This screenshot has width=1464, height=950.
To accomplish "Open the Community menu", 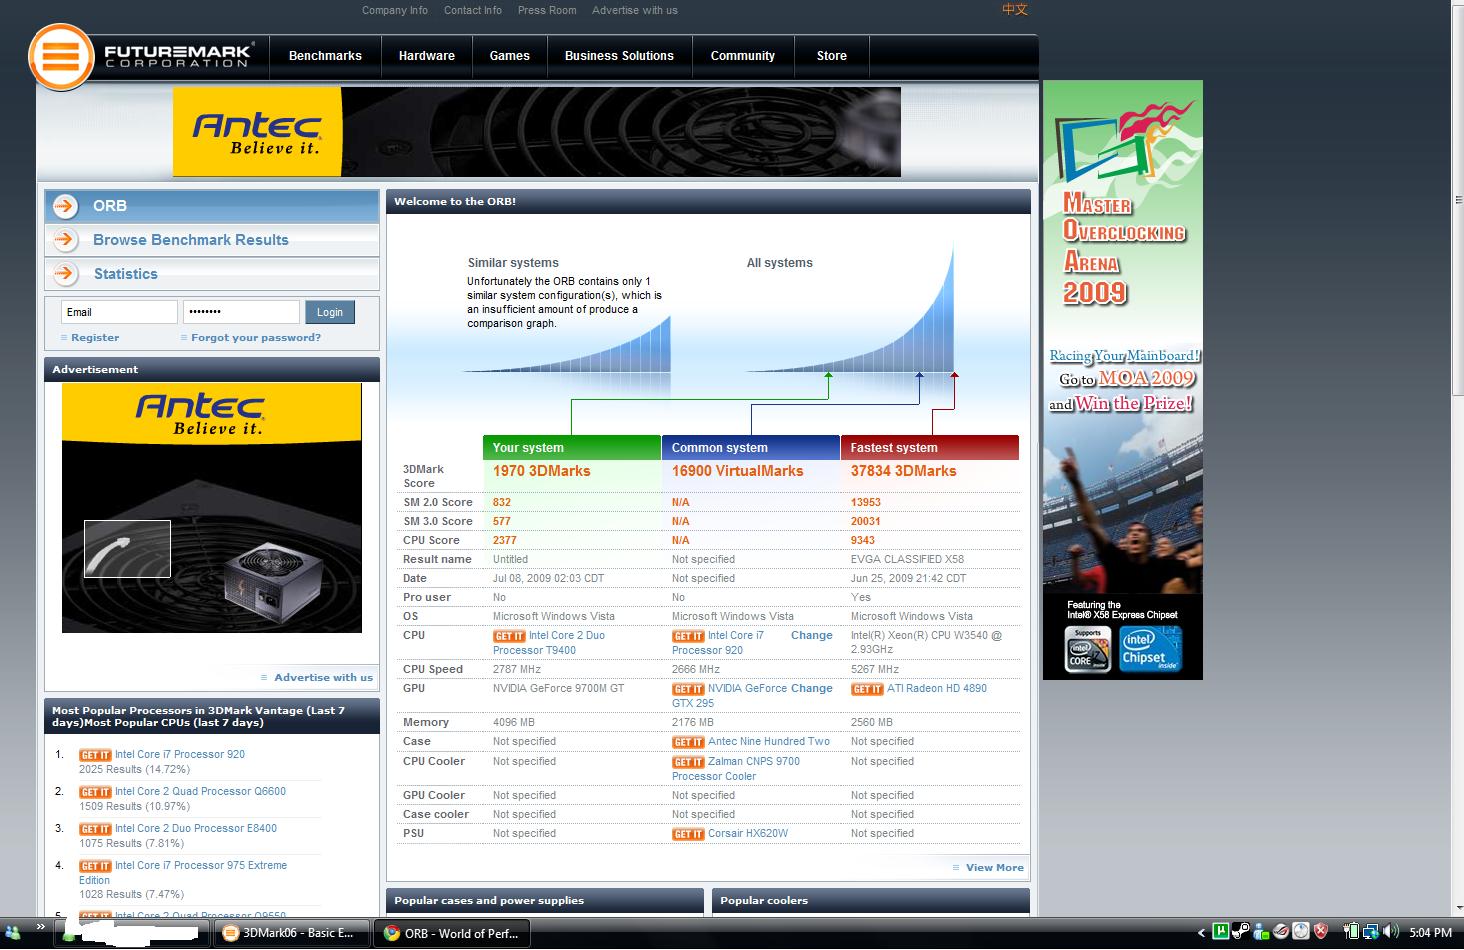I will click(743, 56).
